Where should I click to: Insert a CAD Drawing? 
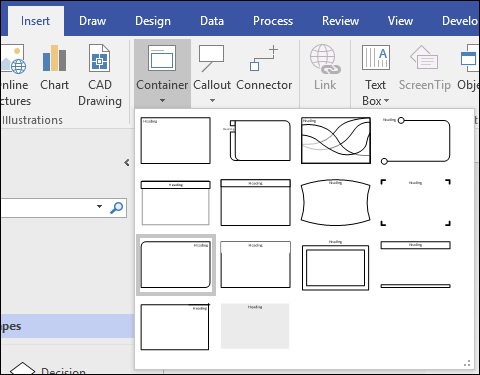pyautogui.click(x=100, y=75)
